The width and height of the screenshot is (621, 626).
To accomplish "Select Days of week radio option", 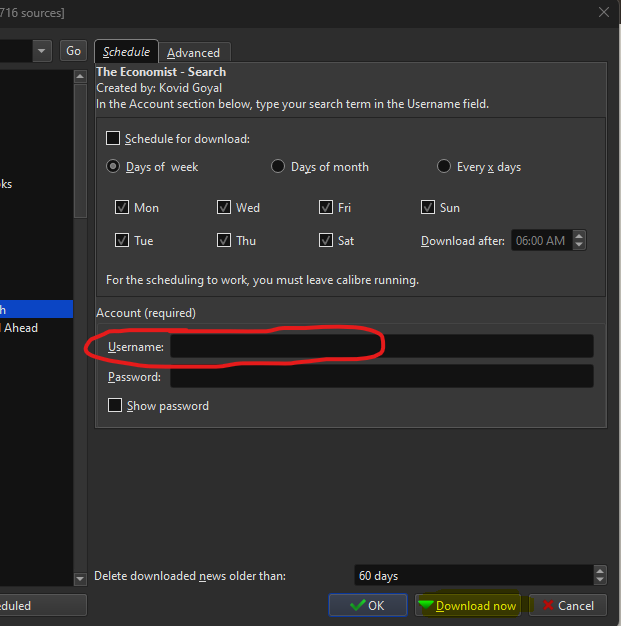I will tap(113, 166).
